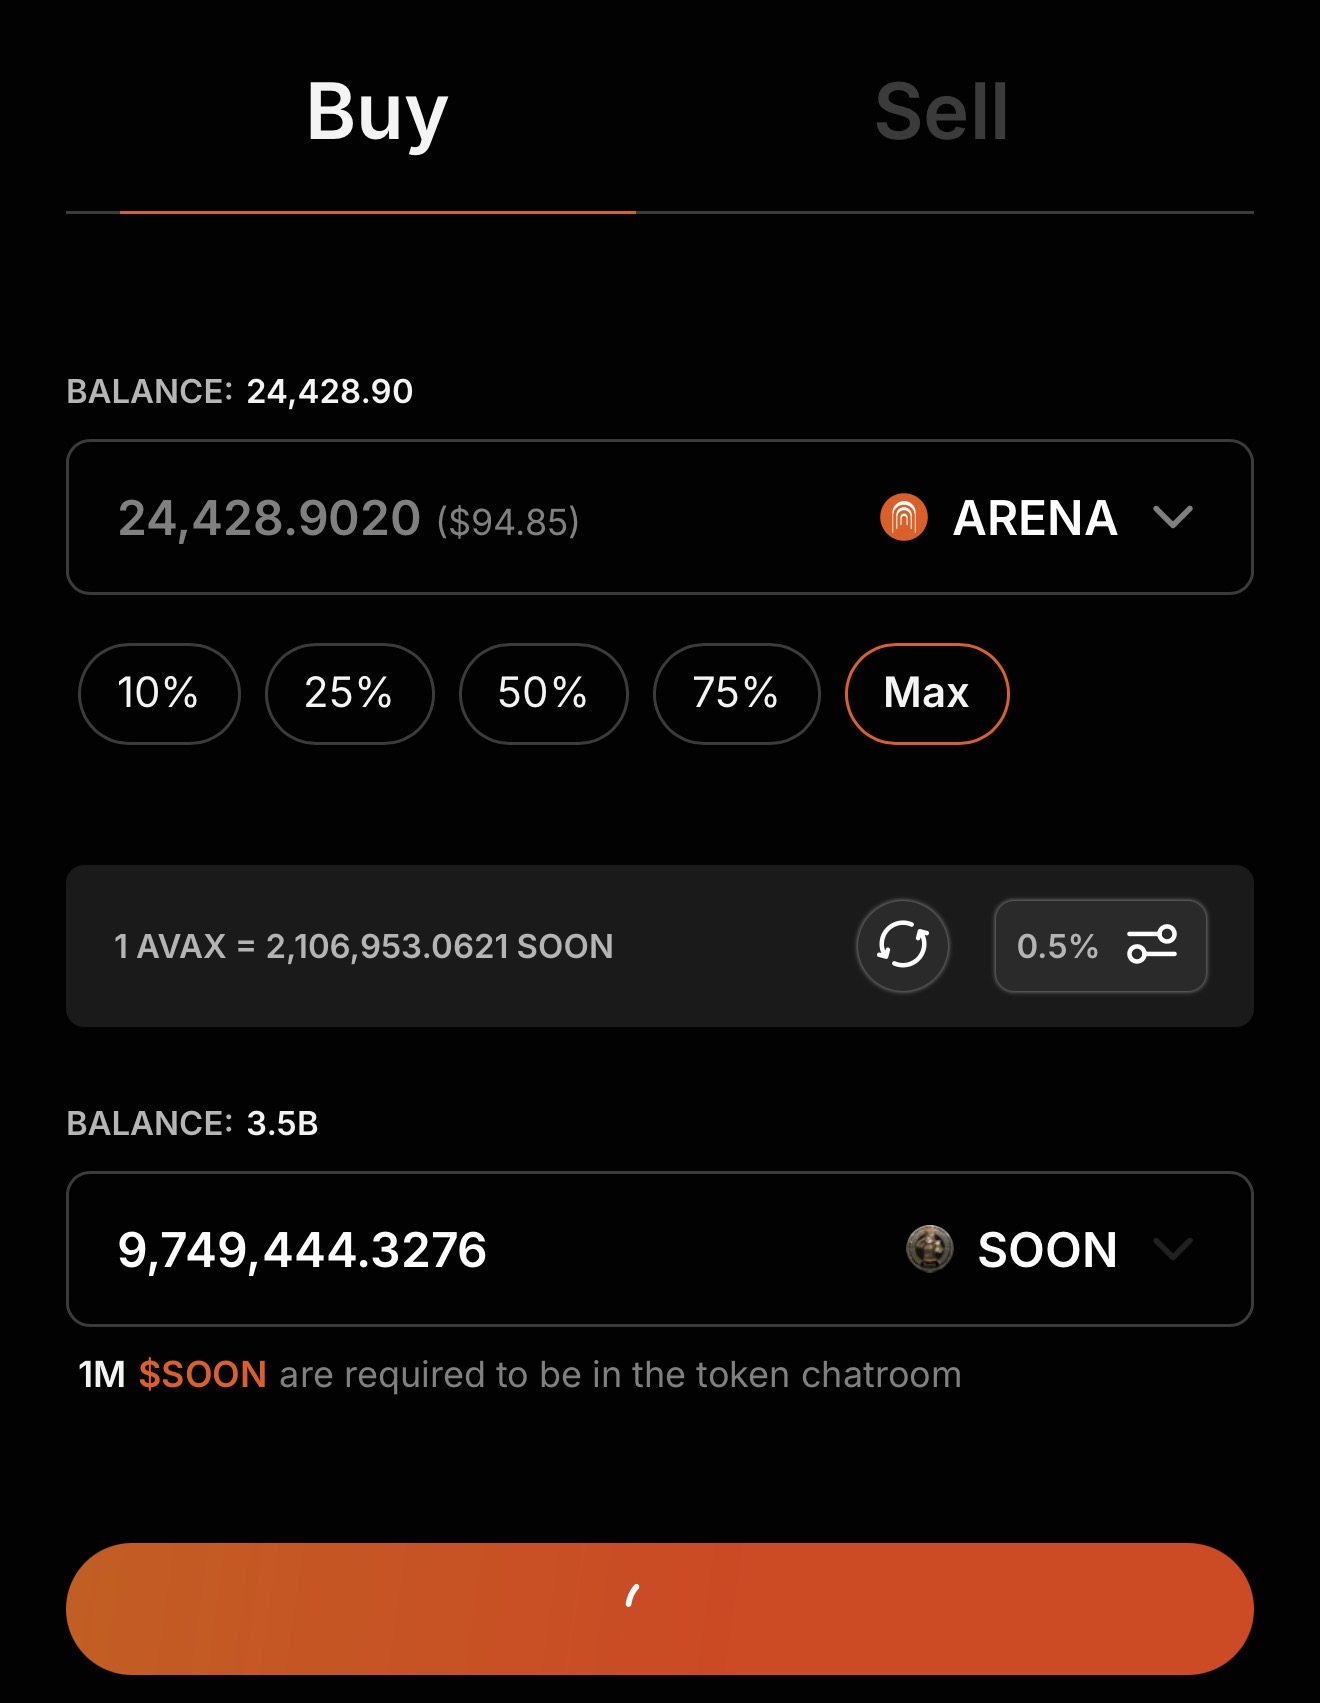This screenshot has height=1703, width=1320.
Task: Click the 0.5% slippage value
Action: coord(1057,946)
